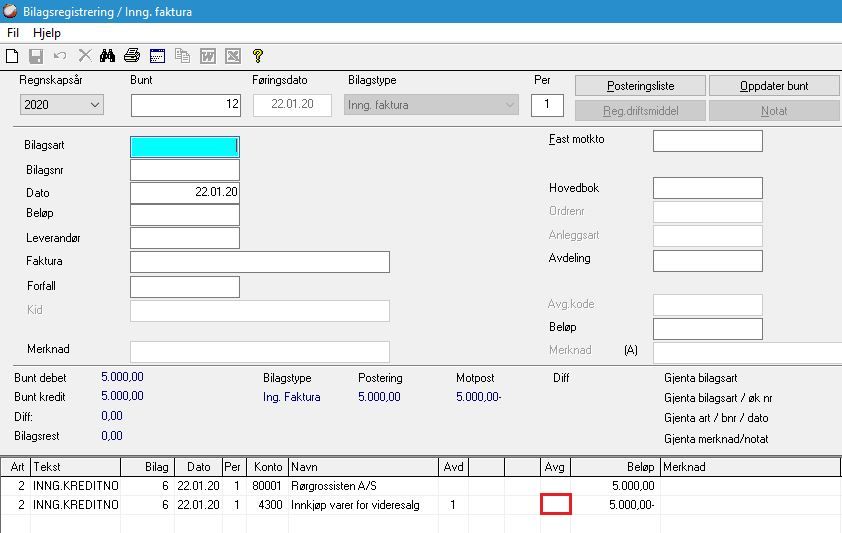Click the Excel export icon
Viewport: 842px width, 533px height.
[x=233, y=56]
